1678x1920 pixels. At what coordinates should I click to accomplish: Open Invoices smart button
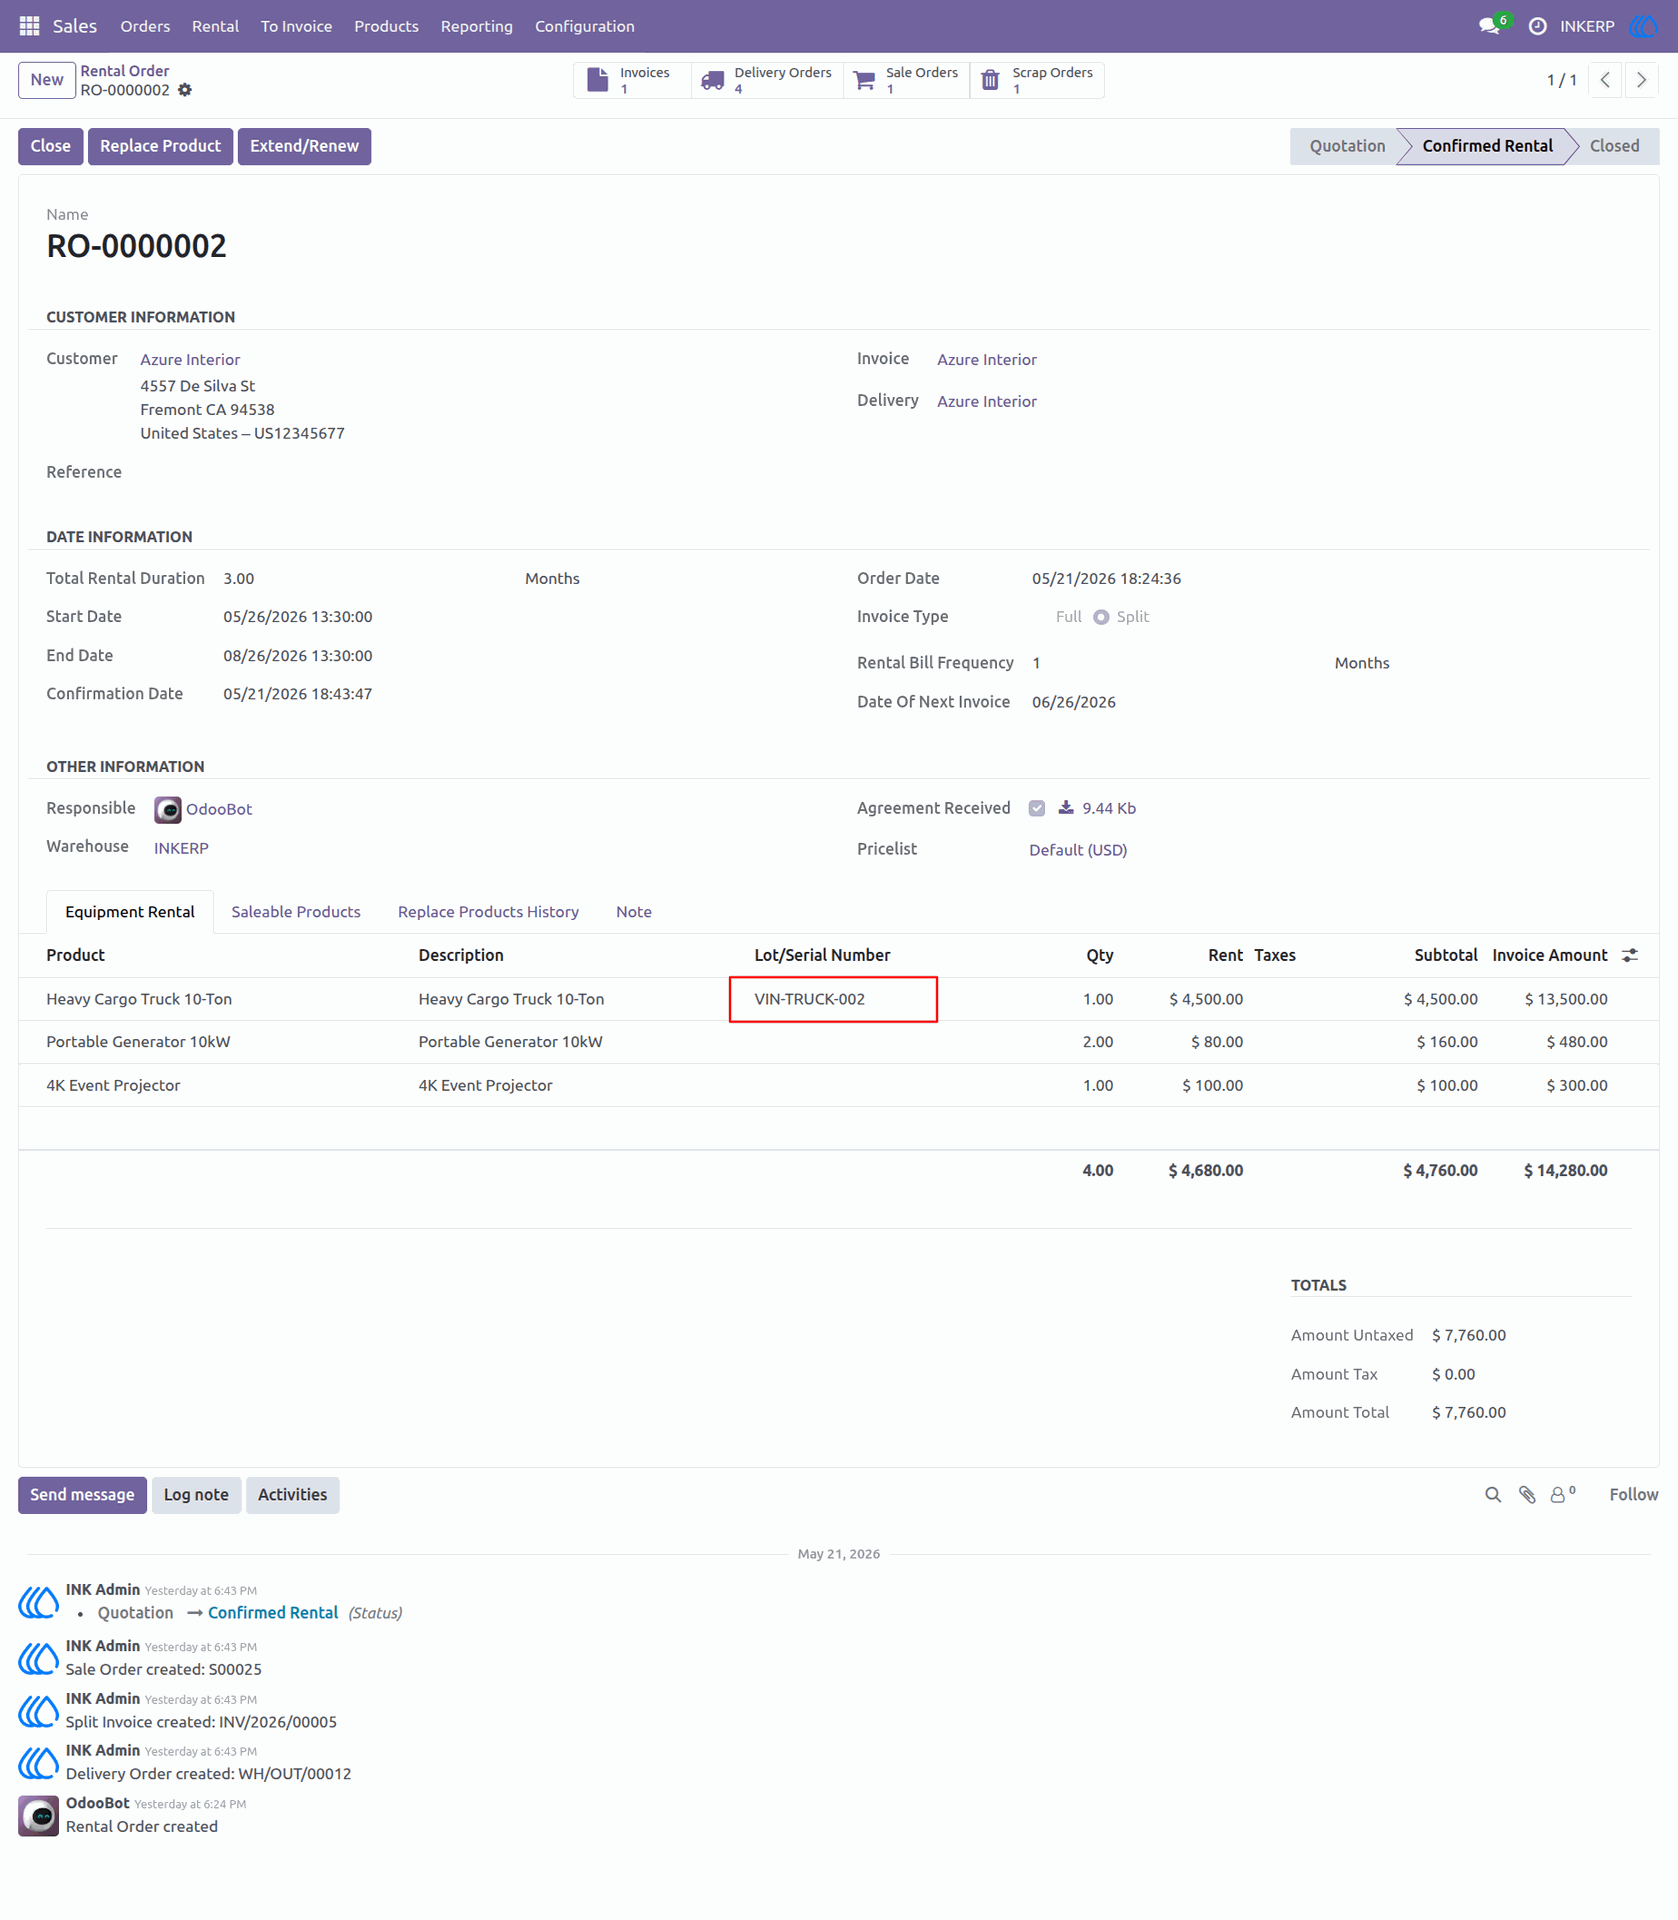tap(631, 80)
